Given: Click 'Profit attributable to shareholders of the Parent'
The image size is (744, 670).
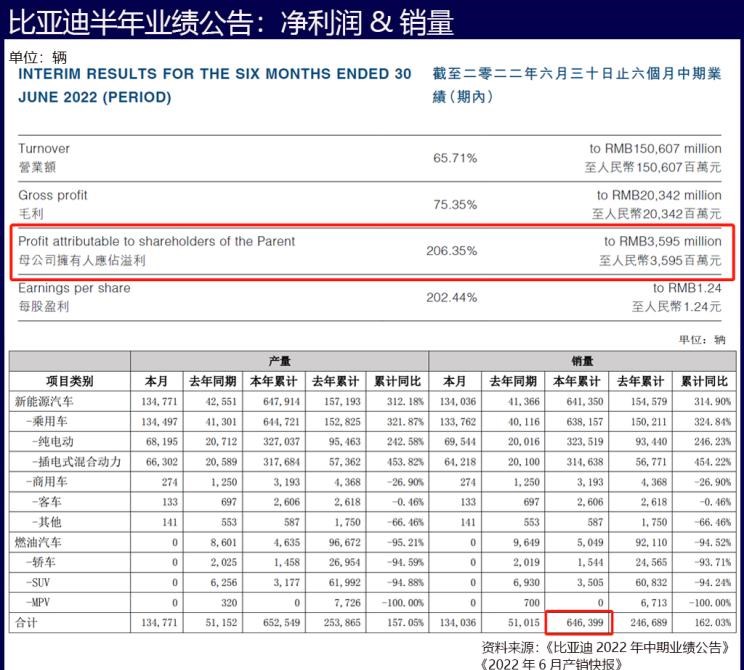Looking at the screenshot, I should pyautogui.click(x=157, y=241).
